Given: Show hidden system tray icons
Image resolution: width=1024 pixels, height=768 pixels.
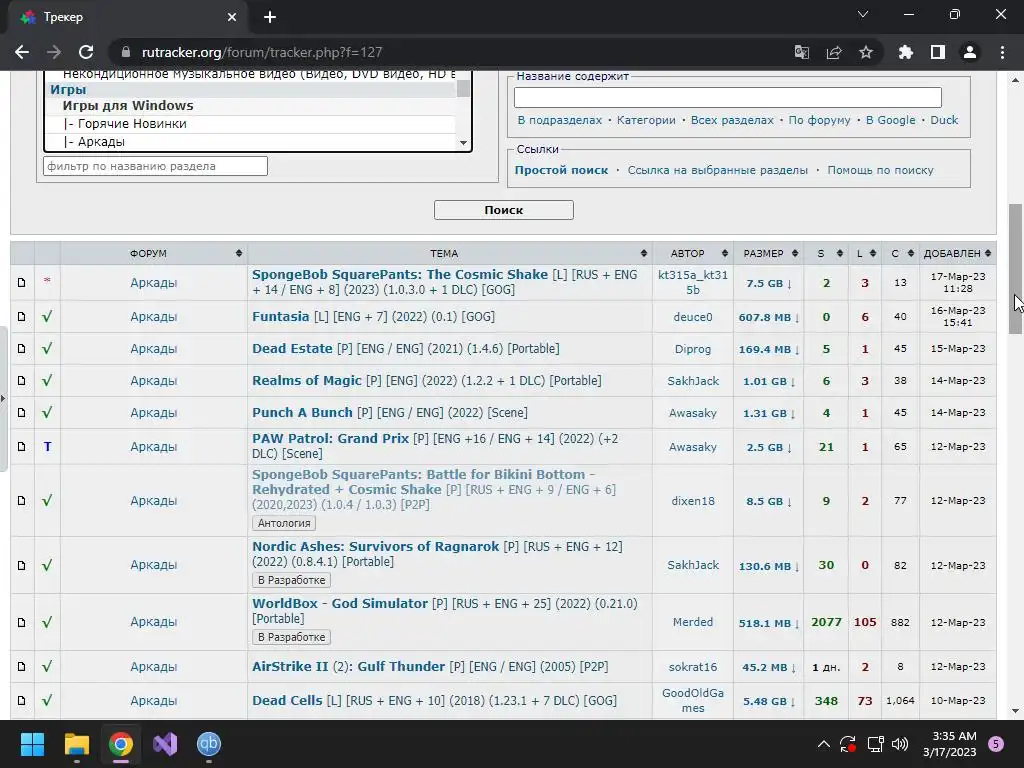Looking at the screenshot, I should tap(824, 744).
